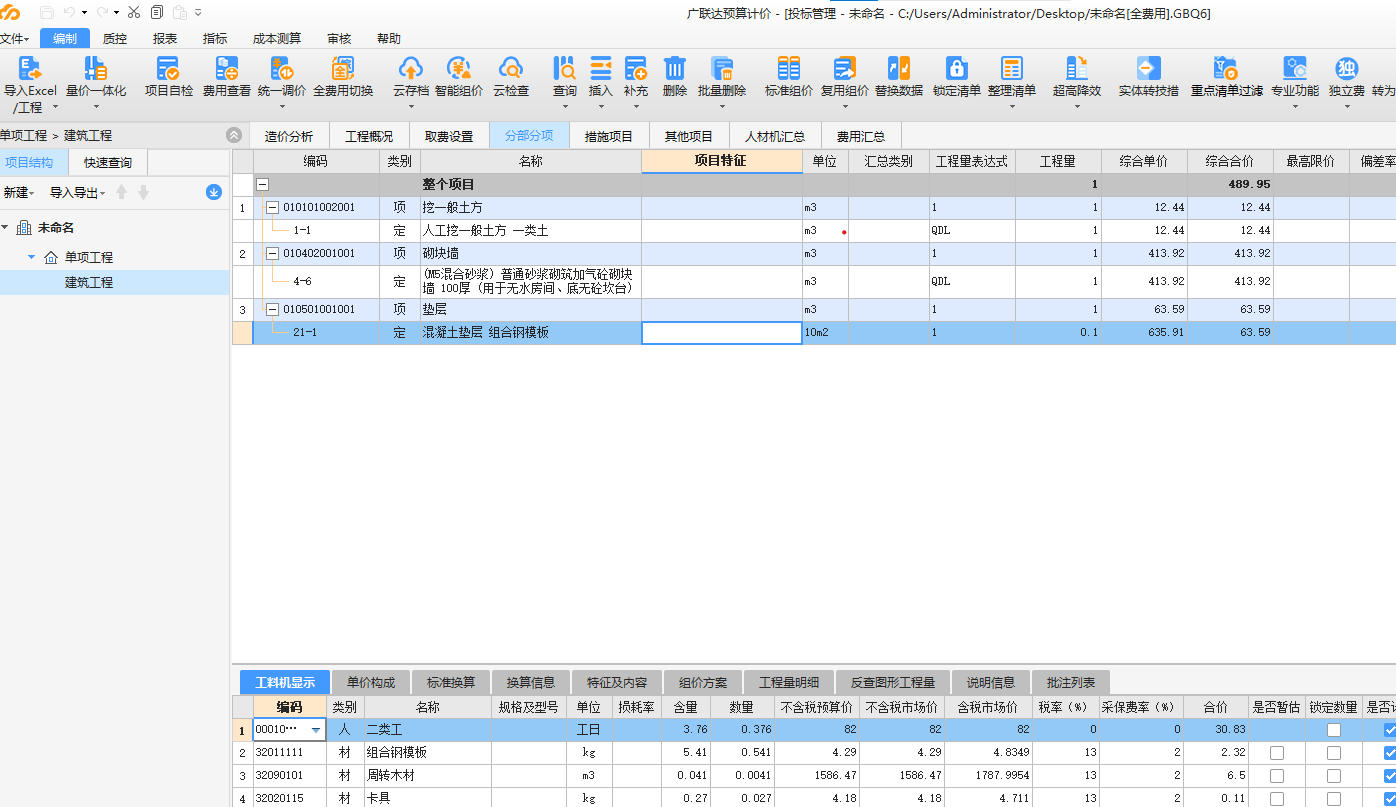Click the 替换数据 replace data icon
The image size is (1396, 807).
(899, 69)
